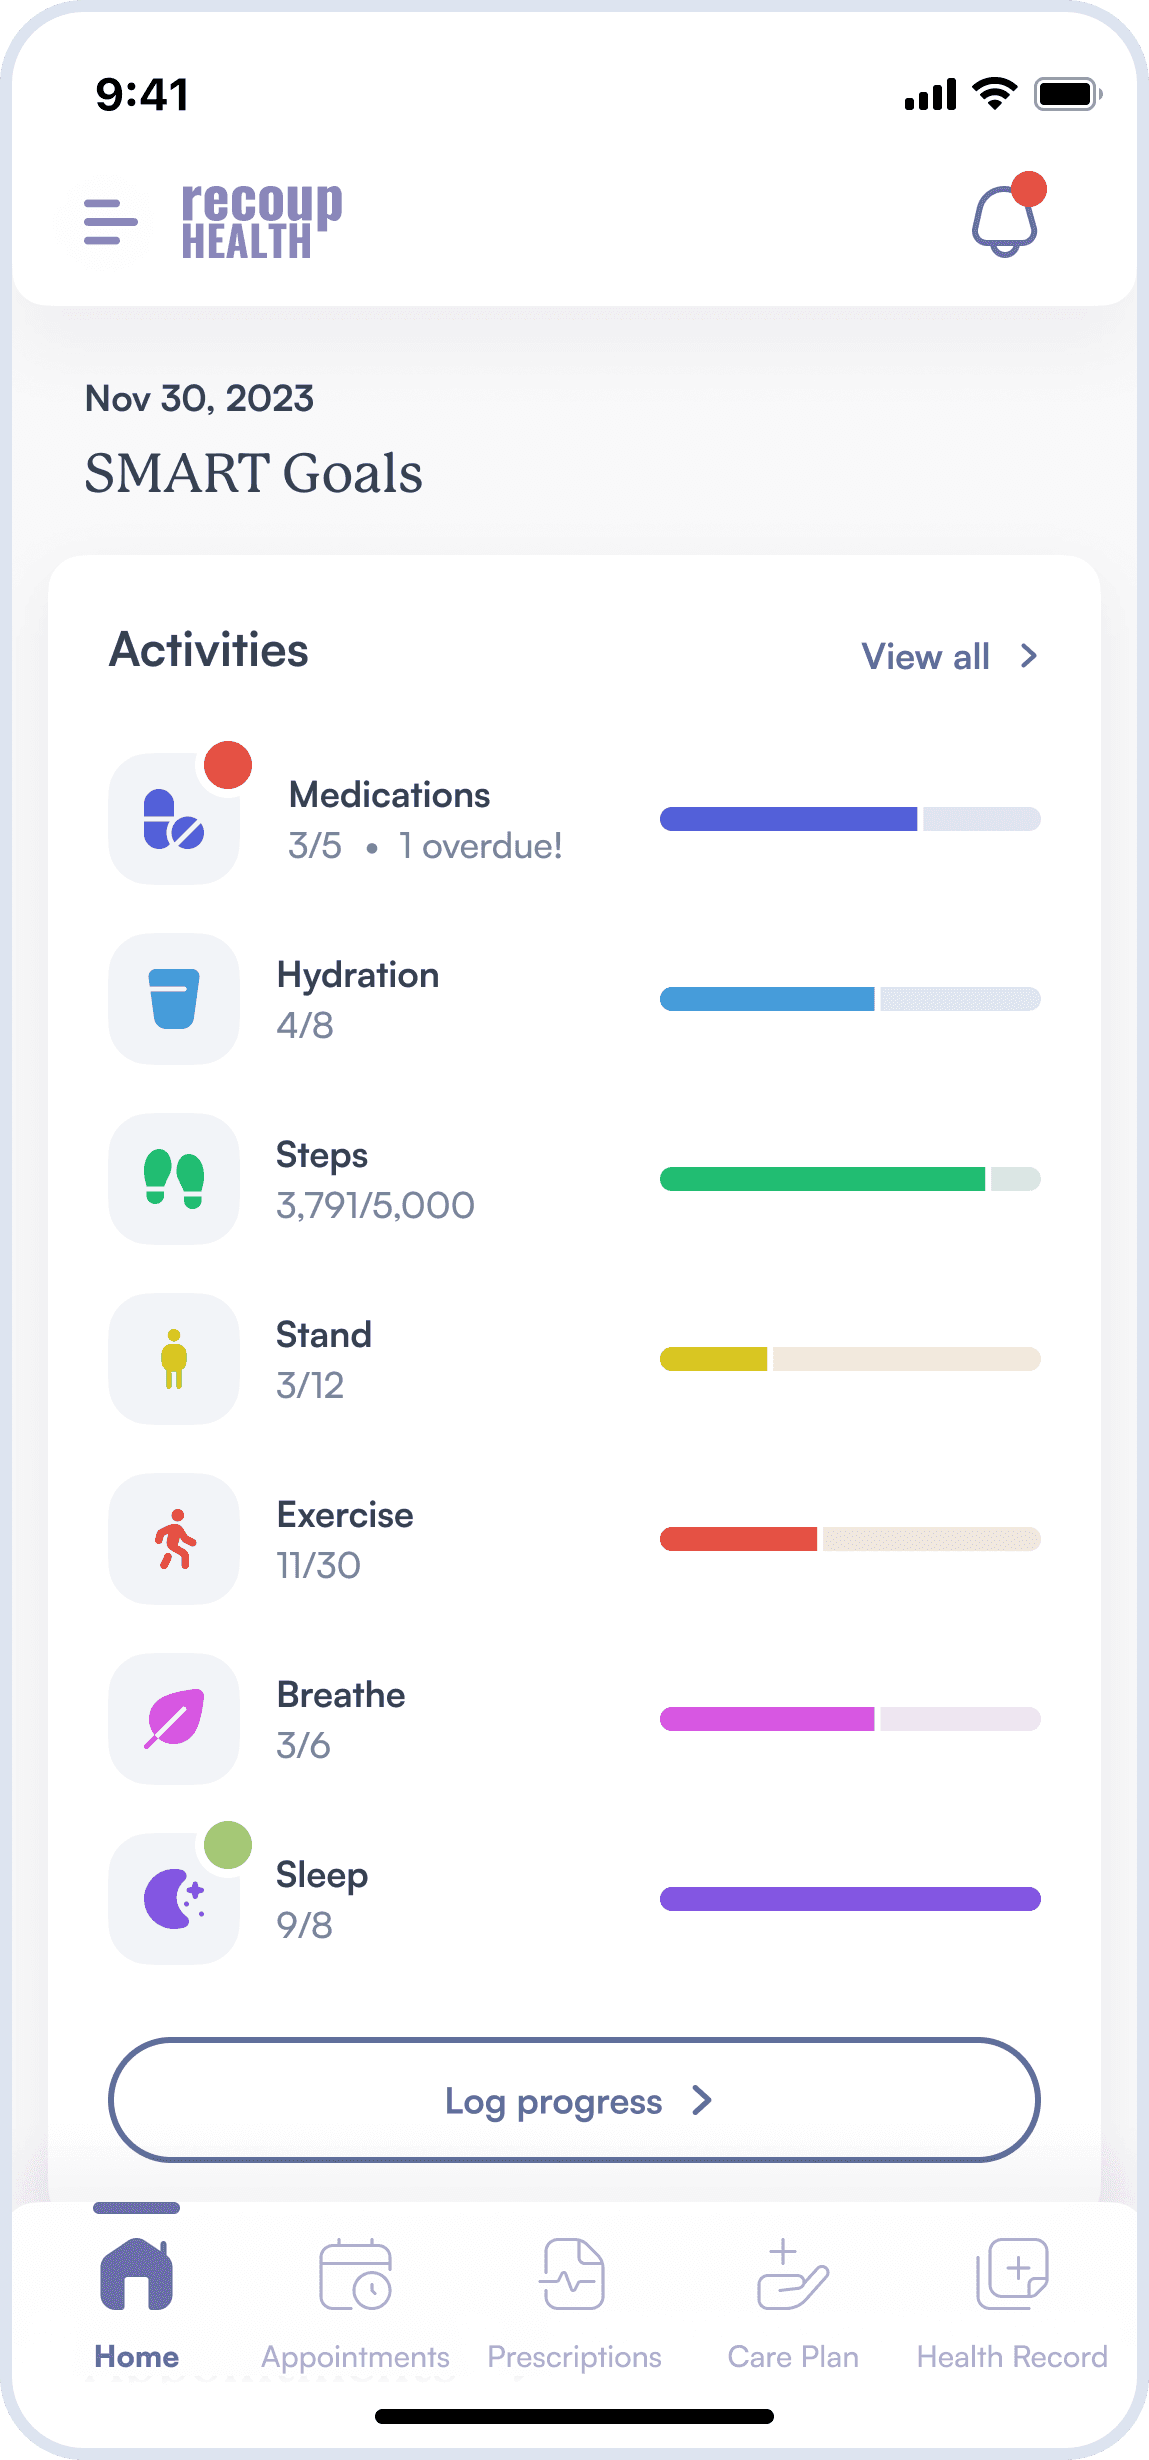
Task: Click the Medications progress bar
Action: [850, 819]
